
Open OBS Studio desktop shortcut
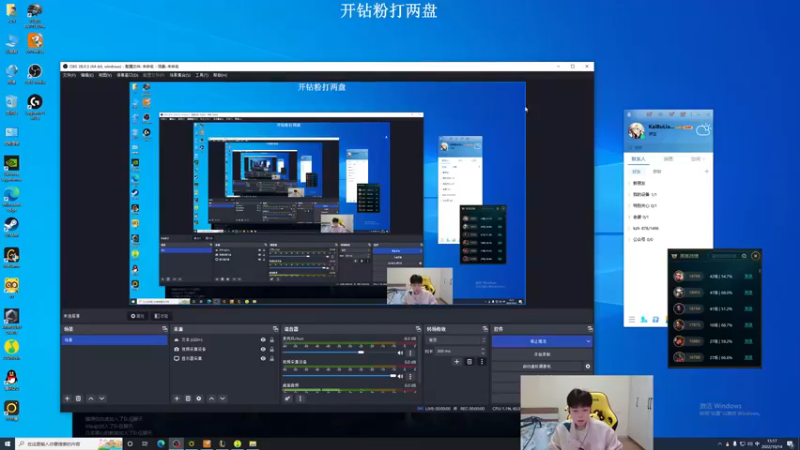pos(35,74)
